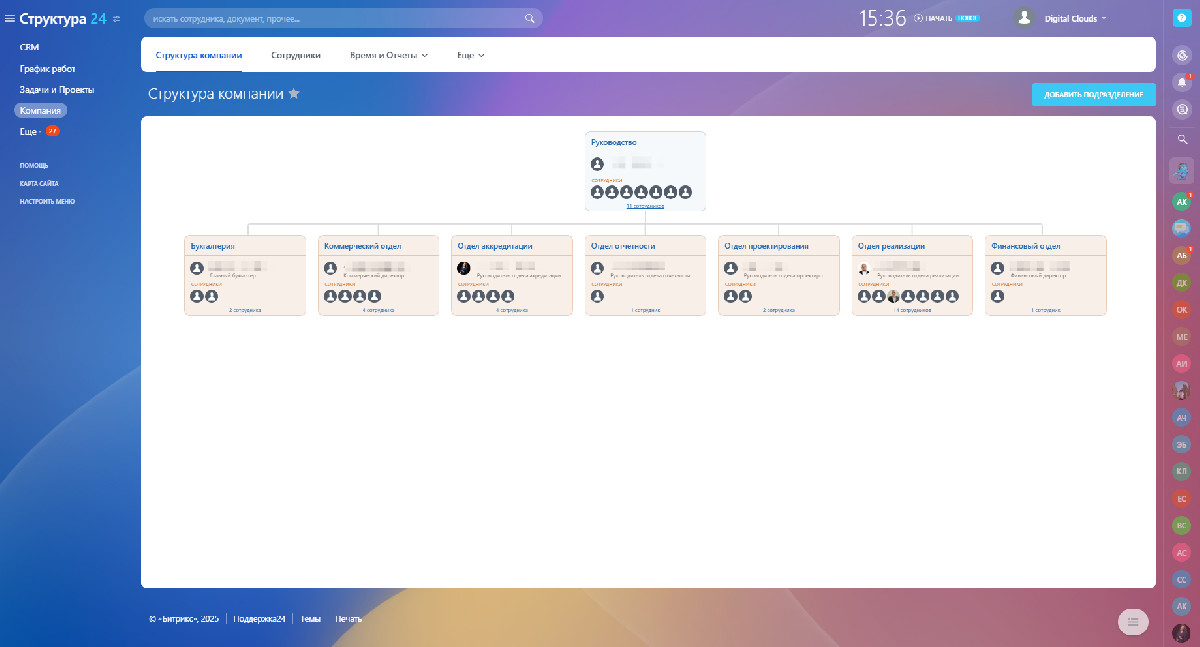1200x647 pixels.
Task: Click the help question mark icon
Action: pos(1182,18)
